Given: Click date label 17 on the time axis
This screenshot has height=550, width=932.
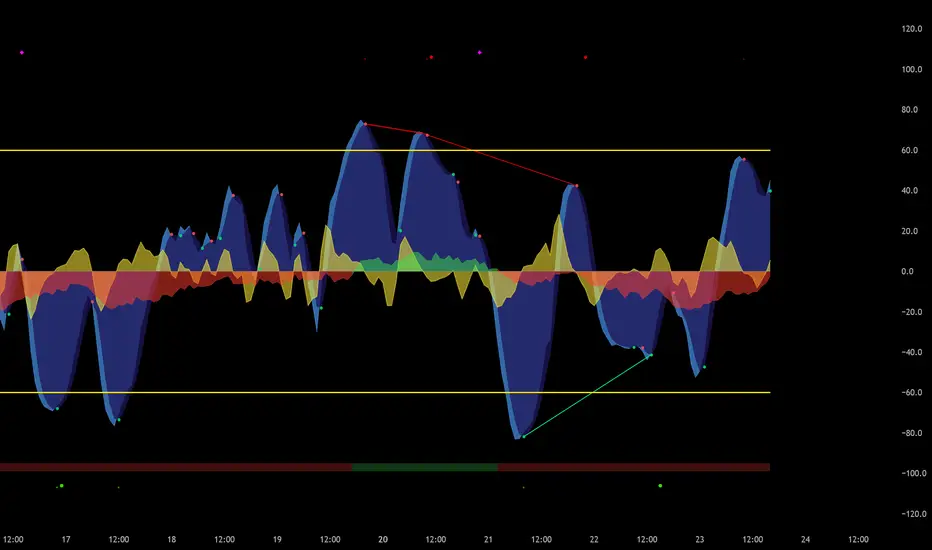Looking at the screenshot, I should click(66, 538).
